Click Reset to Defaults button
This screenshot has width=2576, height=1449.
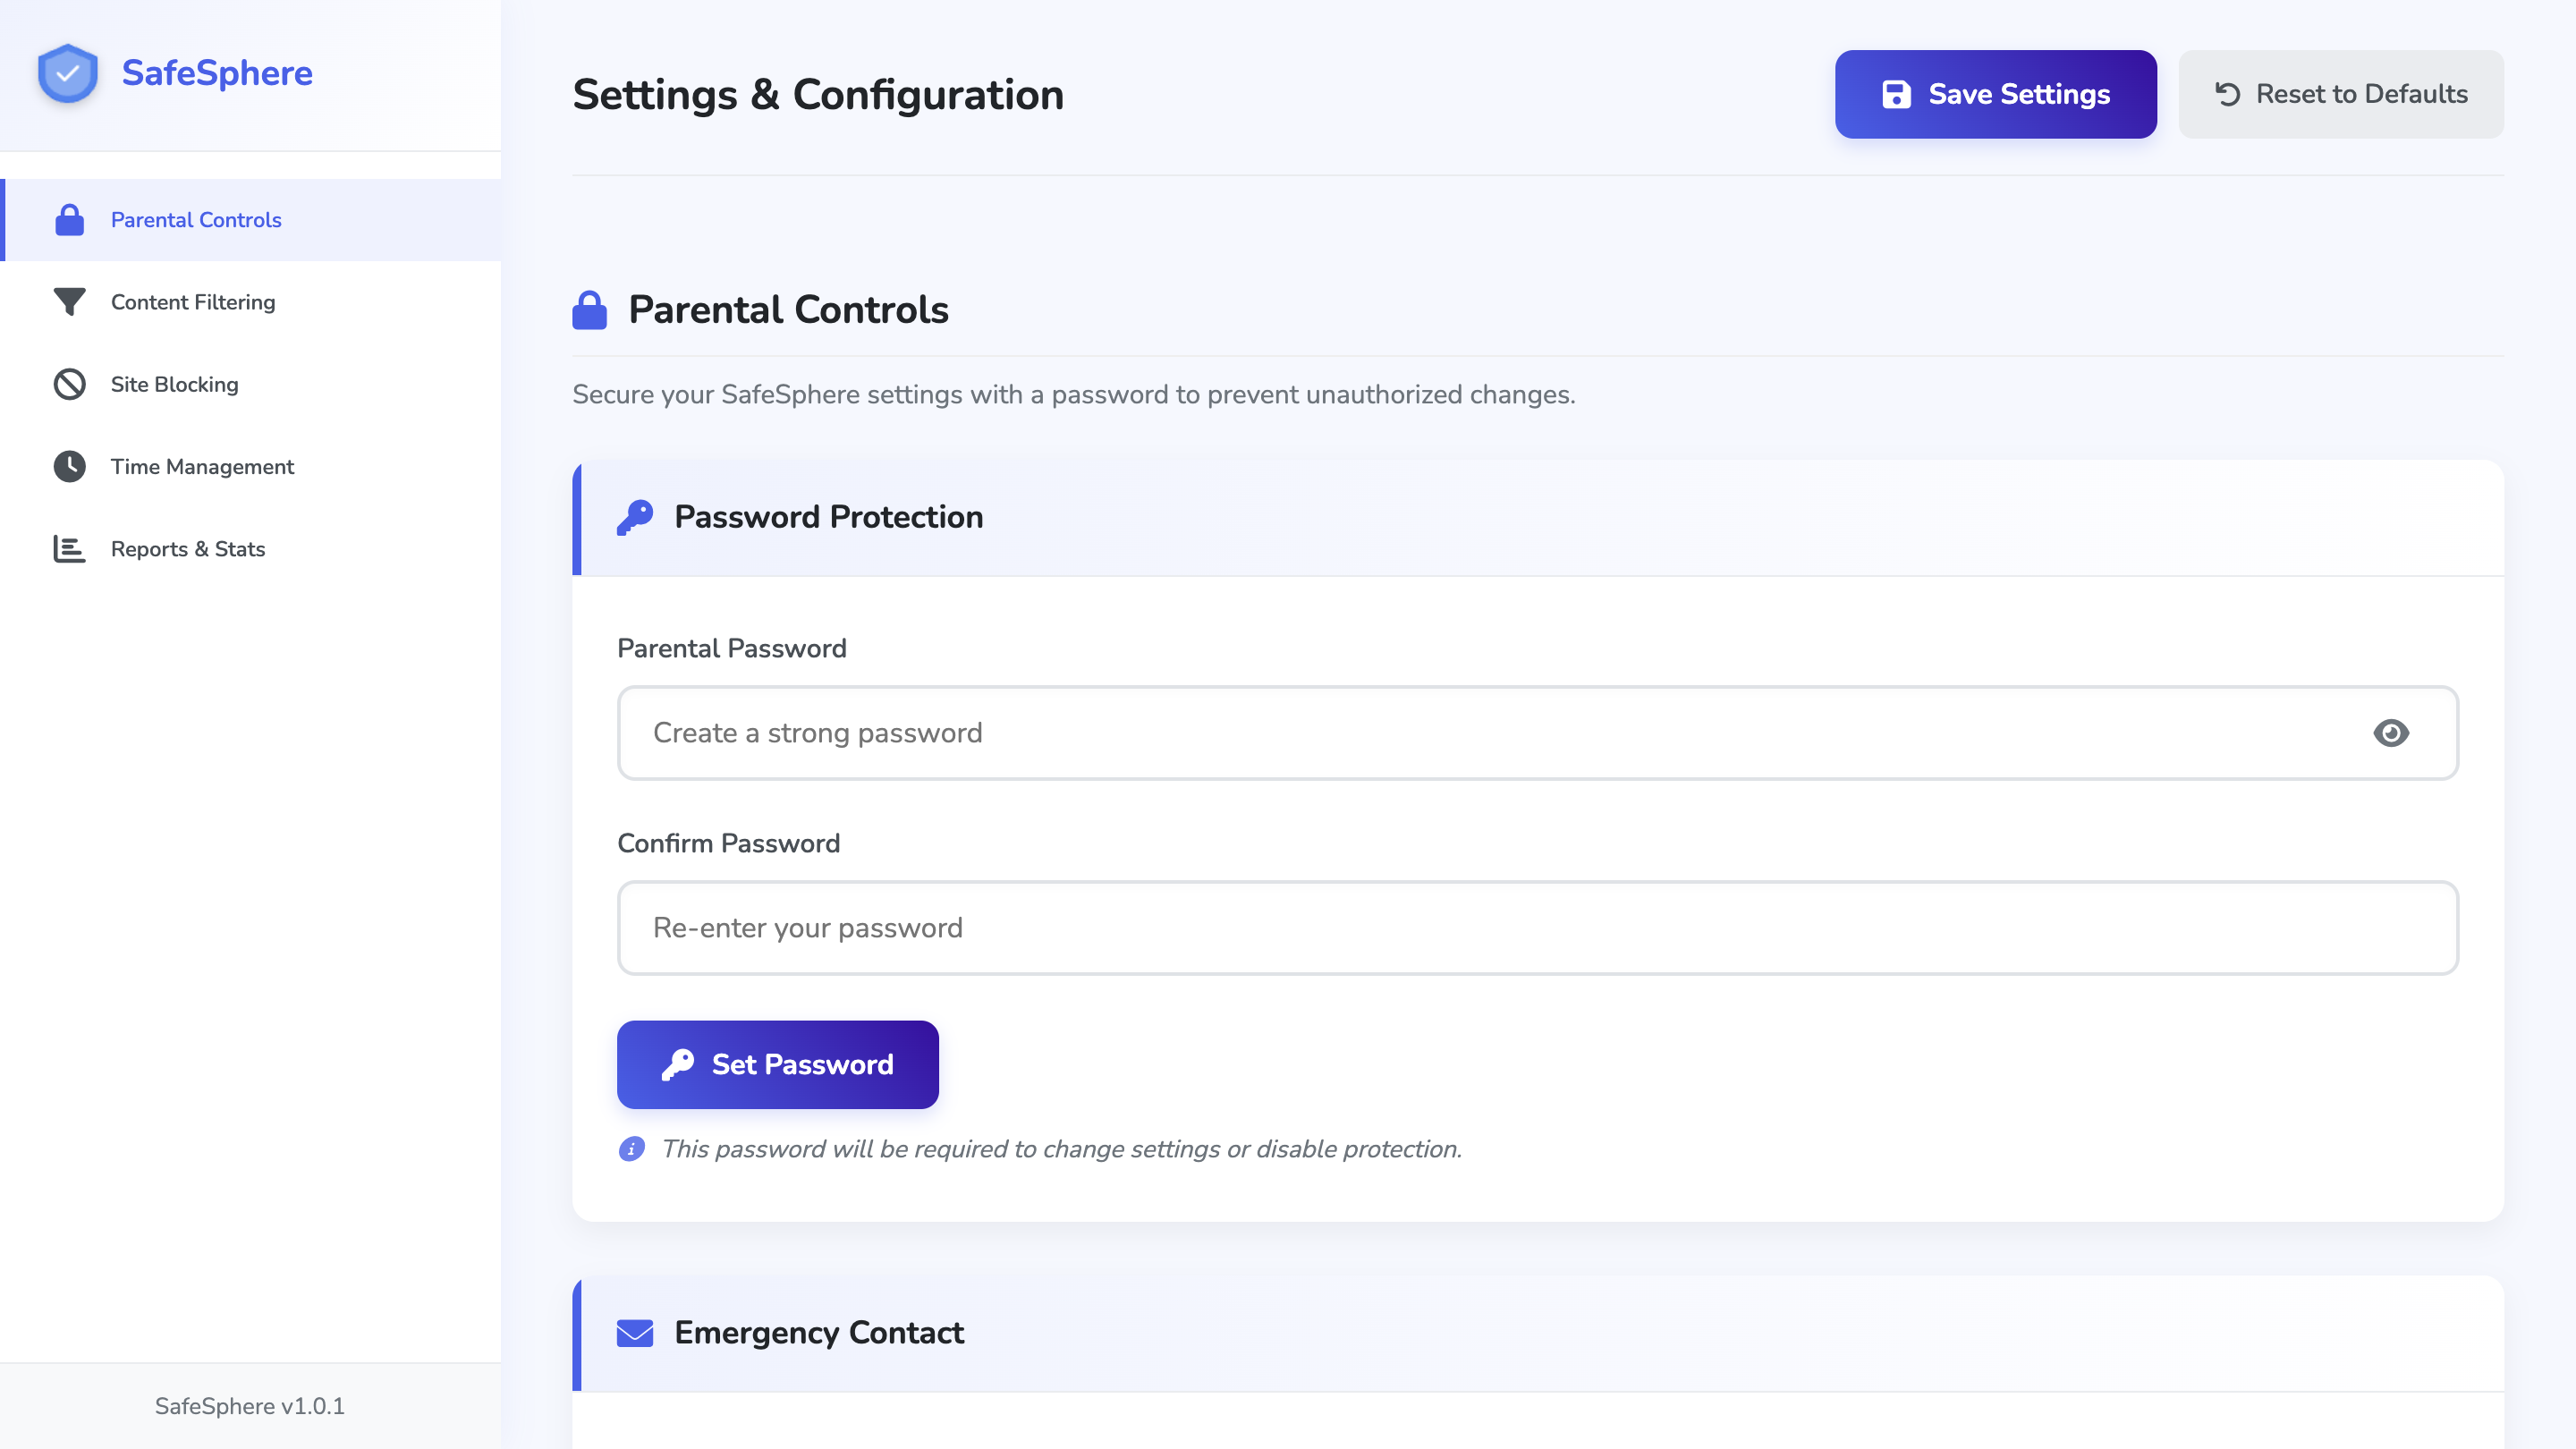[x=2341, y=94]
